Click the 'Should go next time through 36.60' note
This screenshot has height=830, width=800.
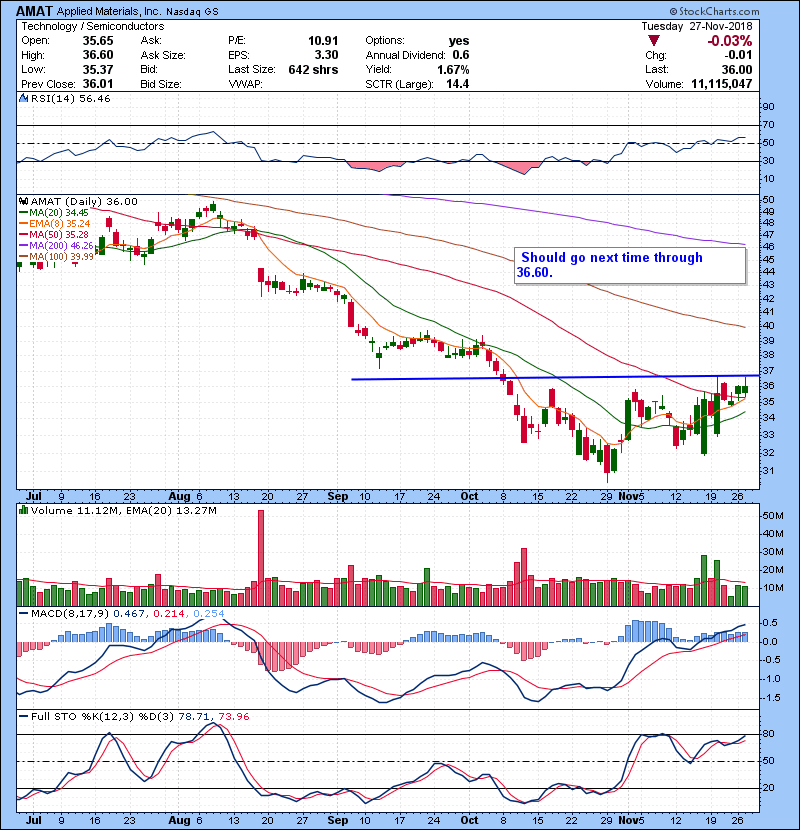(630, 265)
